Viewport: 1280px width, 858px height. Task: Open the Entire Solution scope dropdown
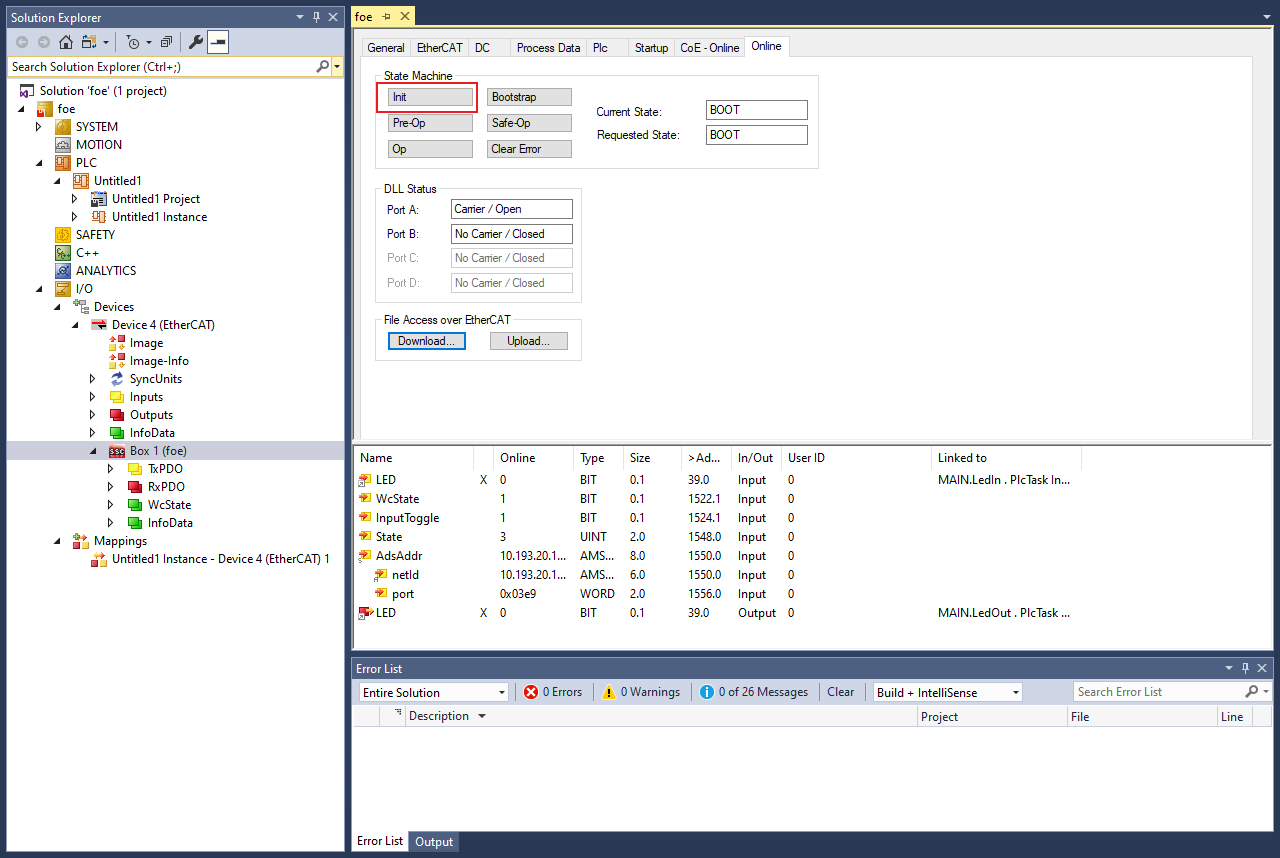pos(434,692)
